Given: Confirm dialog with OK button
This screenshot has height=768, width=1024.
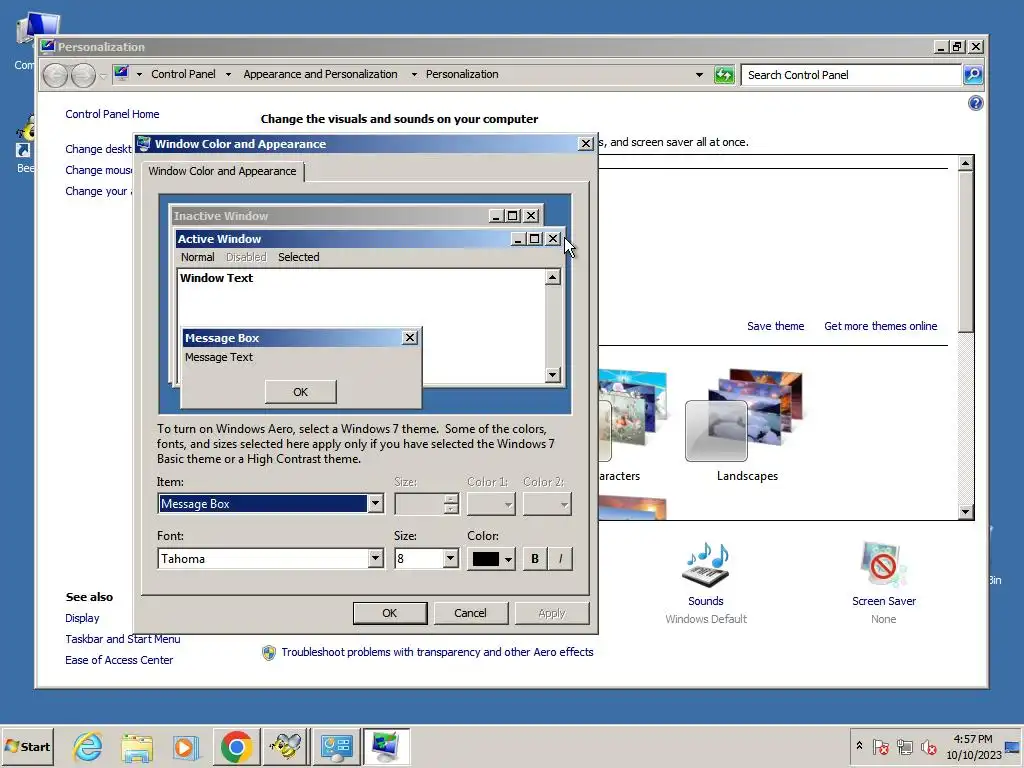Looking at the screenshot, I should [390, 613].
